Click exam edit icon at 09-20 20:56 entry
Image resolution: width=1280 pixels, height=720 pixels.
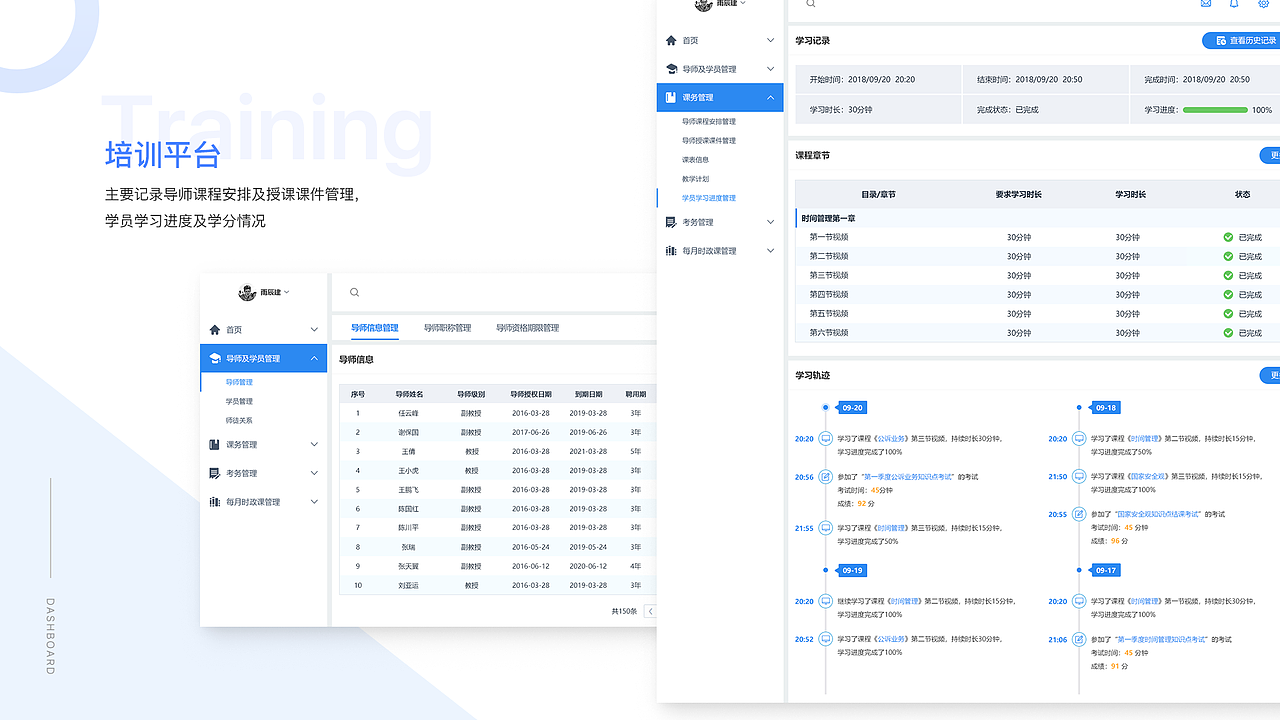826,477
